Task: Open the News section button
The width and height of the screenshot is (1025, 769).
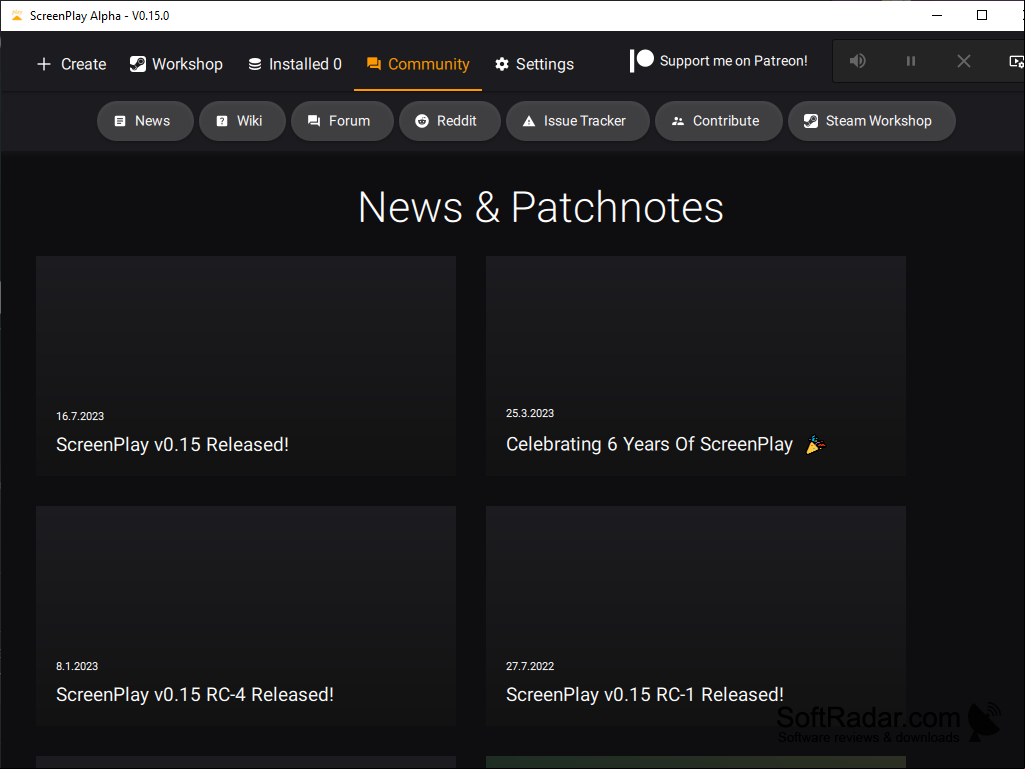Action: [145, 121]
